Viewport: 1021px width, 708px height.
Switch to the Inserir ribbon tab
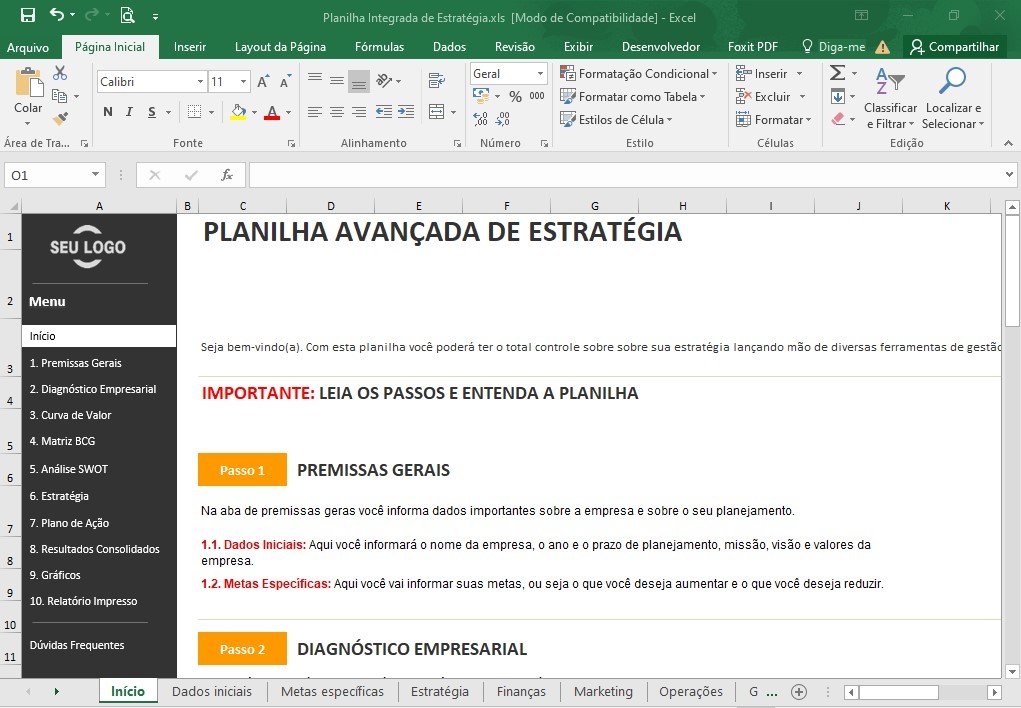coord(189,47)
